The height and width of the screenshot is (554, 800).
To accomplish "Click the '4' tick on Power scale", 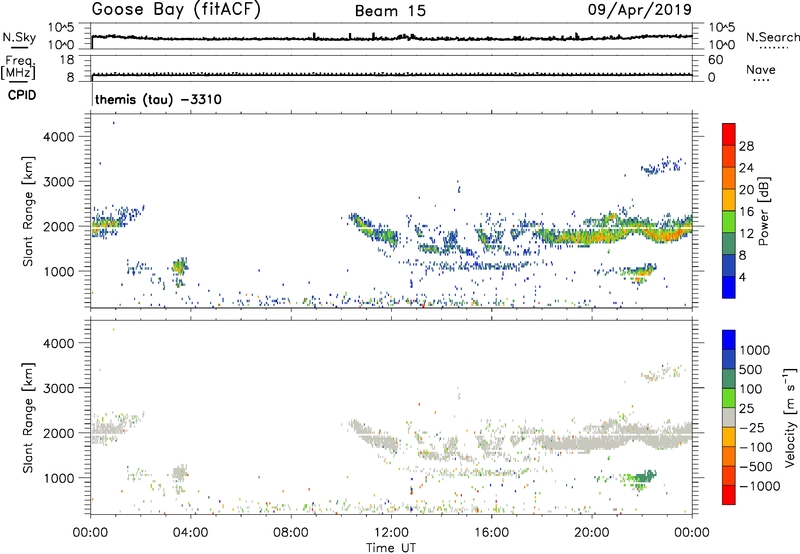I will (742, 277).
